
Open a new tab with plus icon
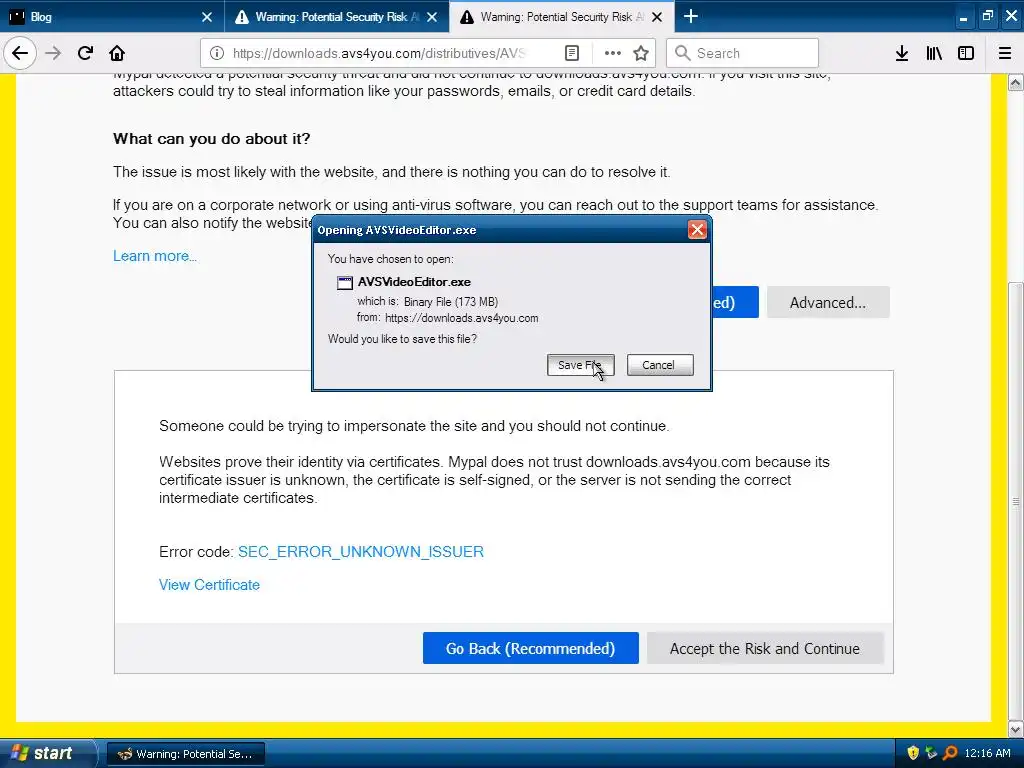pos(690,16)
